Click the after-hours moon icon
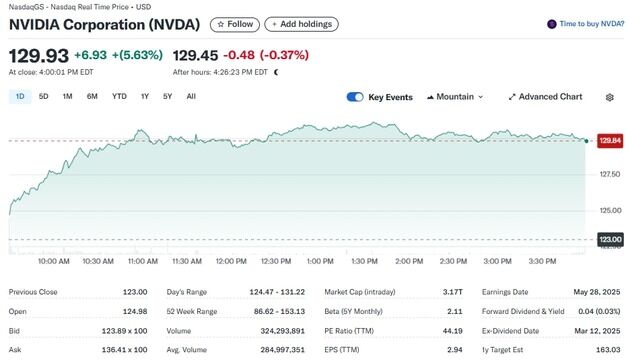Screen dimensions: 628x361 coord(276,73)
